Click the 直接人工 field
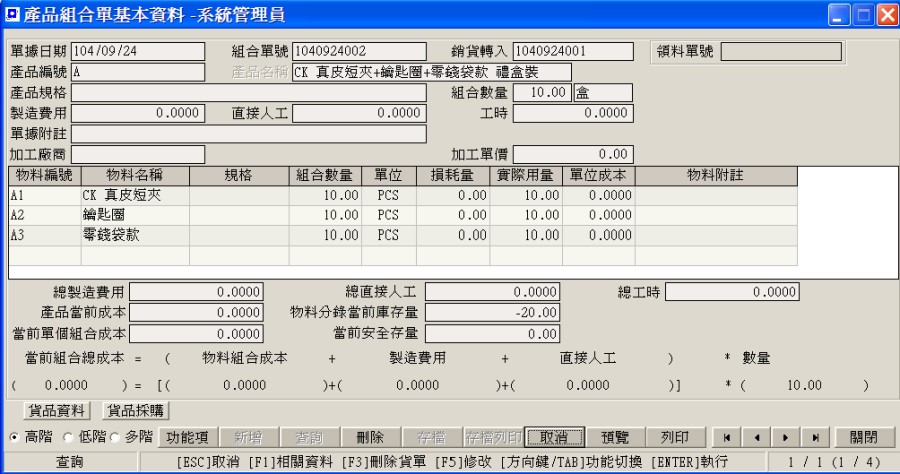The width and height of the screenshot is (900, 474). pyautogui.click(x=359, y=113)
